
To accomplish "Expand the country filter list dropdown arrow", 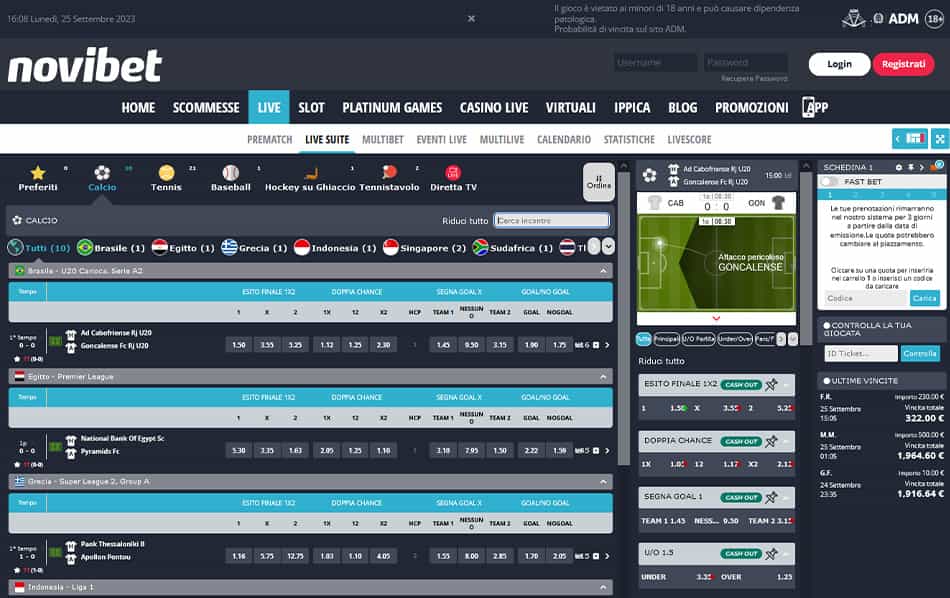I will (608, 246).
